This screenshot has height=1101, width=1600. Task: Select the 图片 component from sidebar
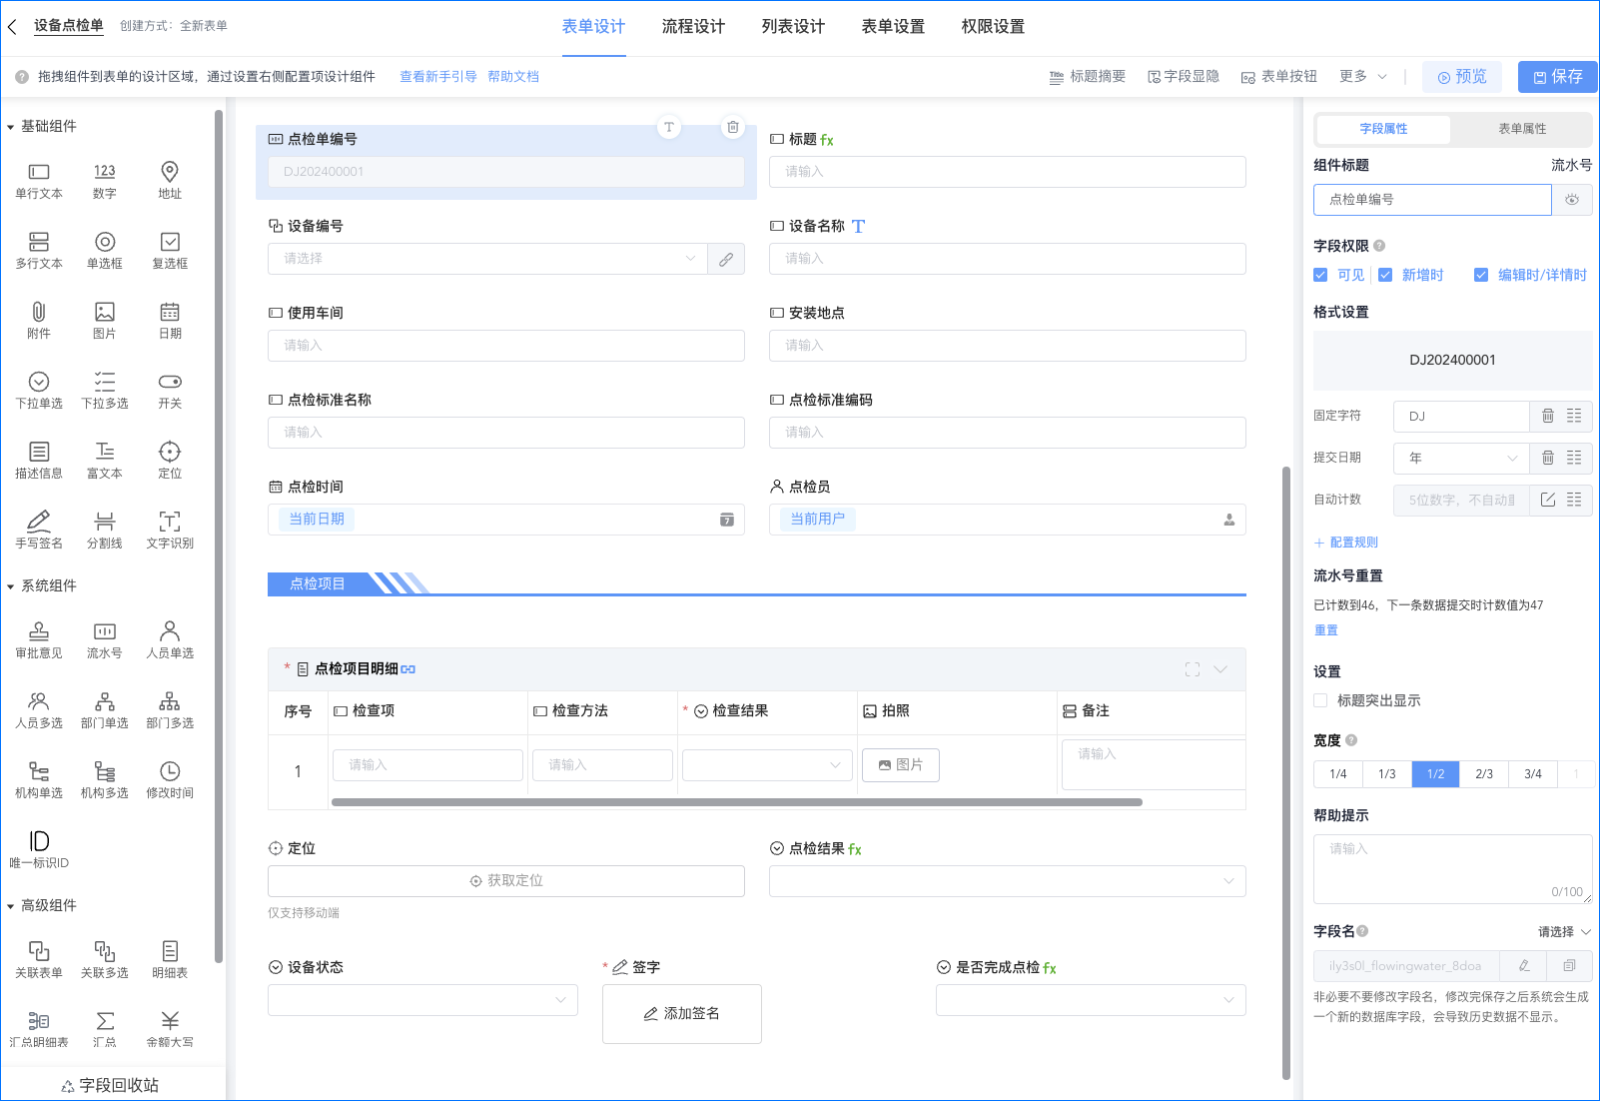click(x=104, y=320)
